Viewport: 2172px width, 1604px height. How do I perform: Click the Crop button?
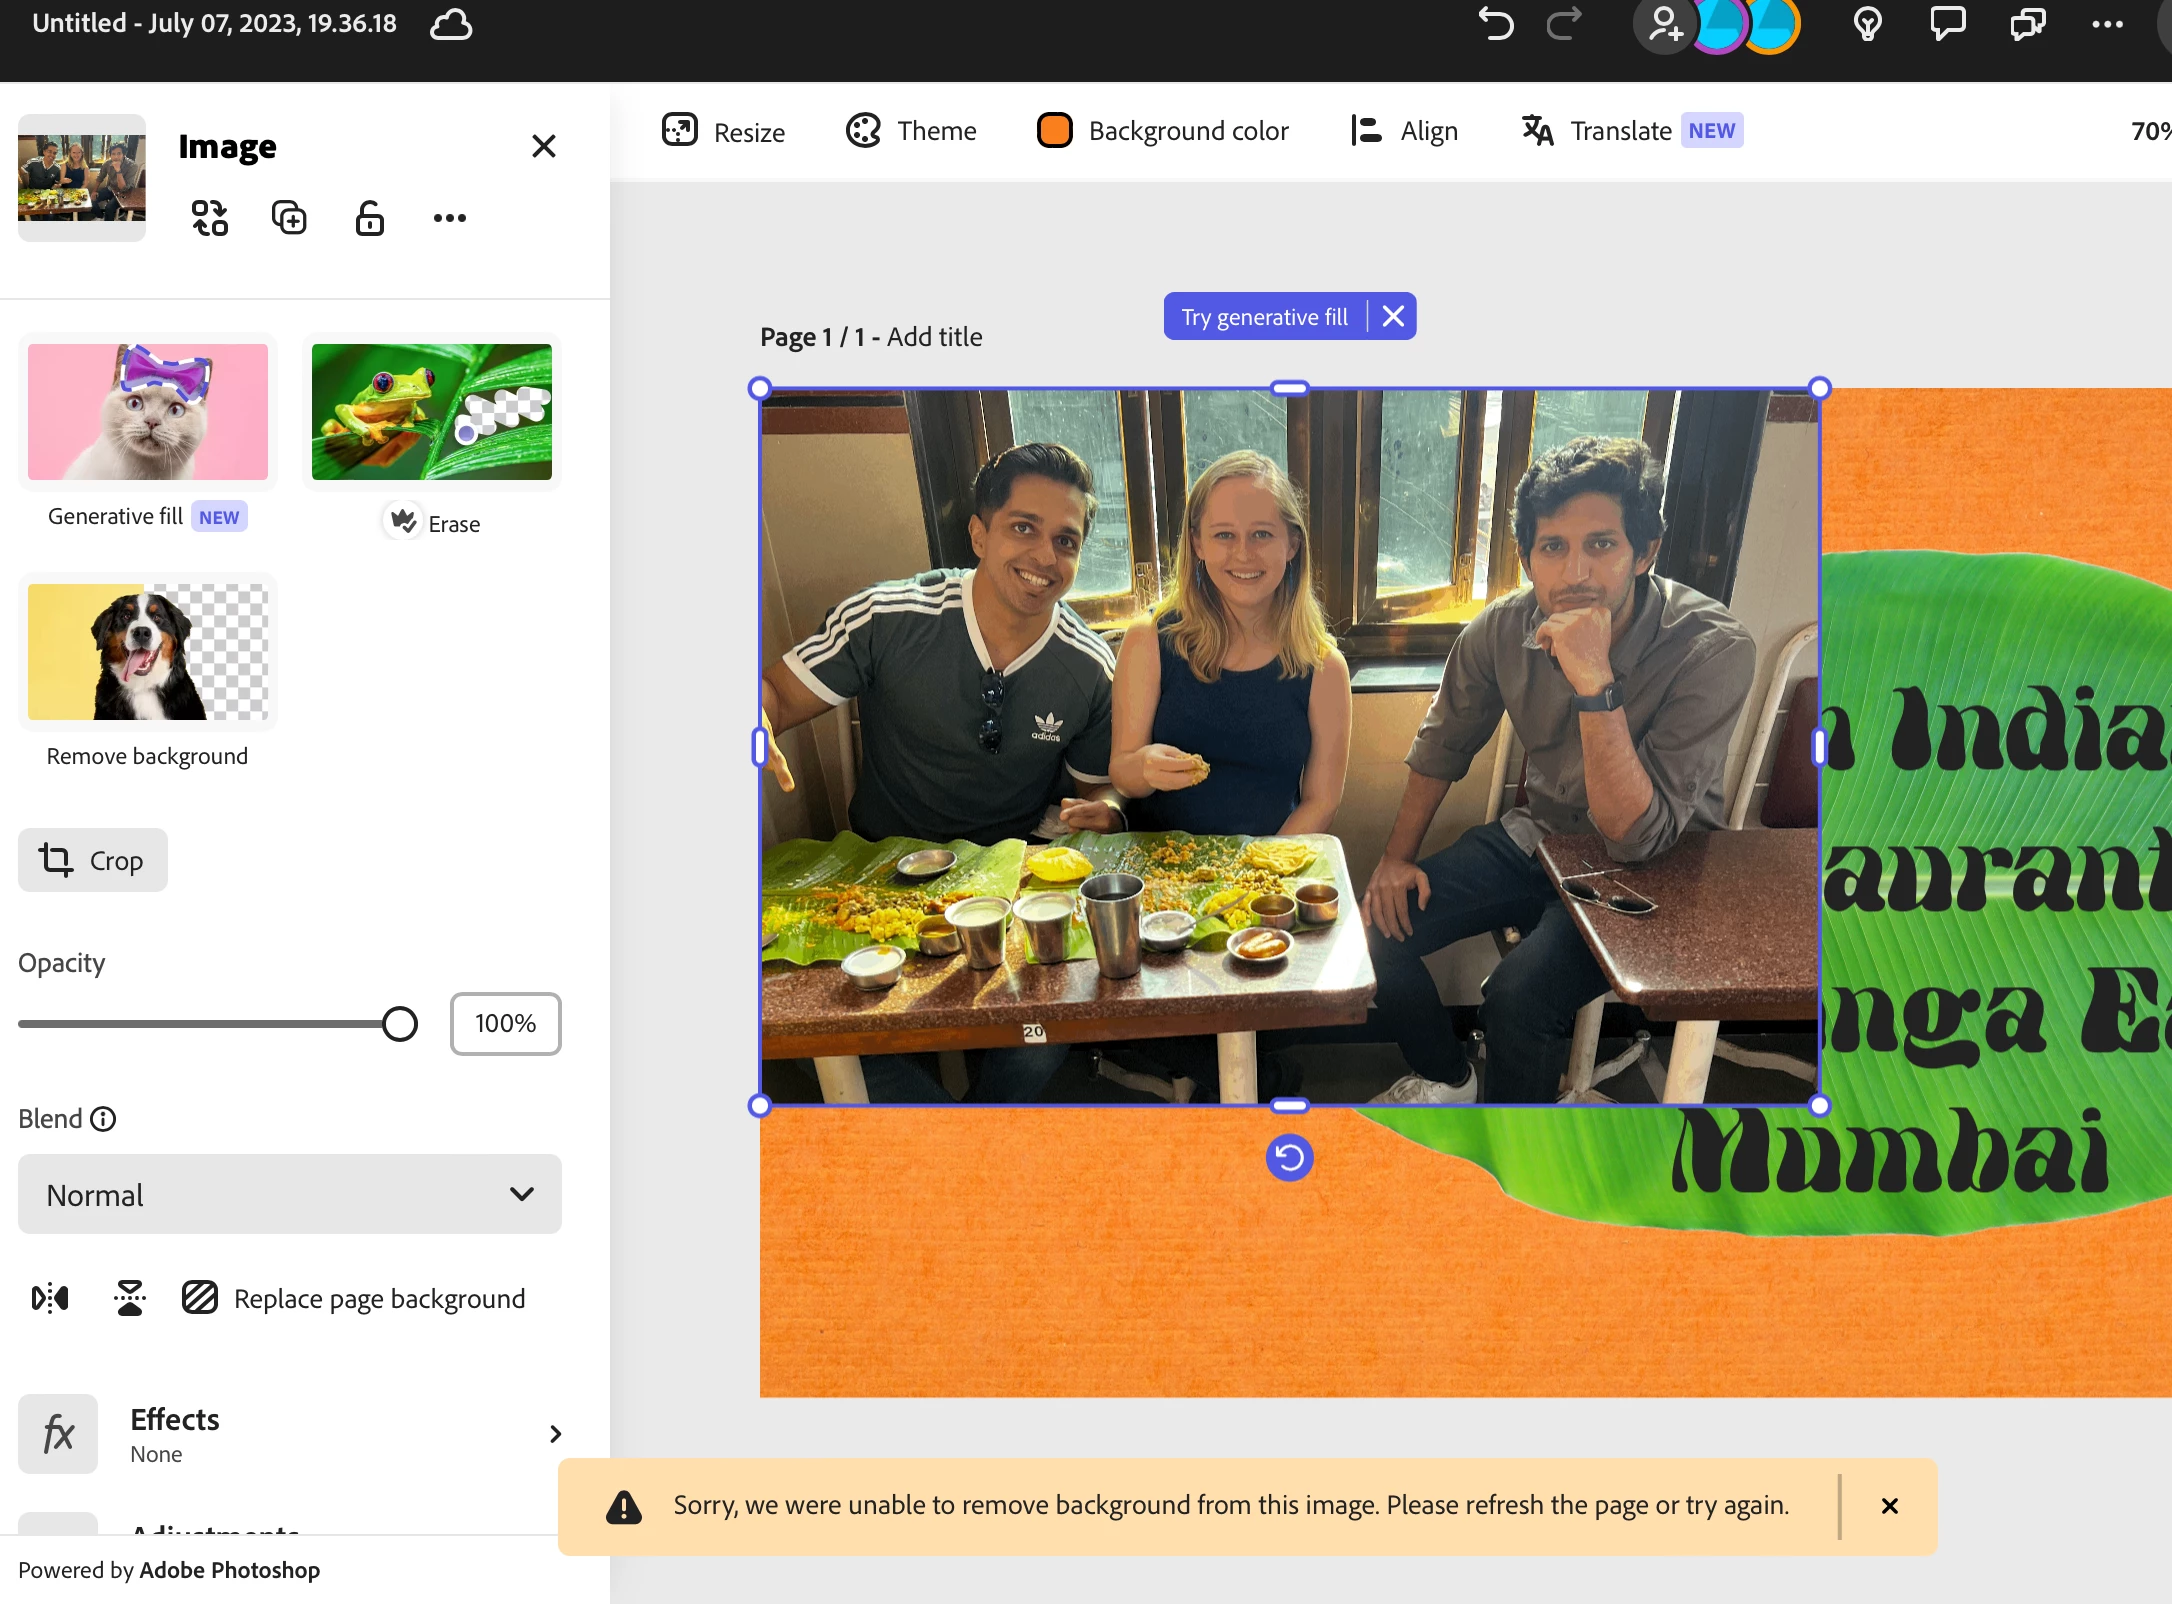(x=93, y=860)
